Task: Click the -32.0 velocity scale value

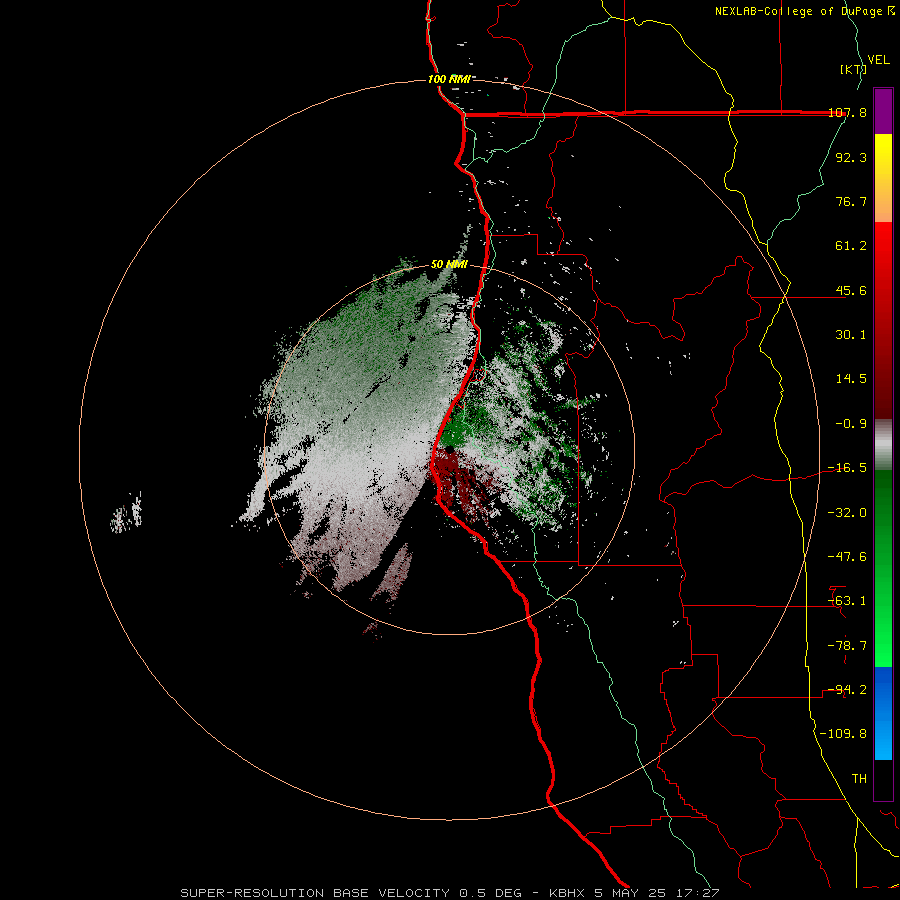Action: pos(848,513)
